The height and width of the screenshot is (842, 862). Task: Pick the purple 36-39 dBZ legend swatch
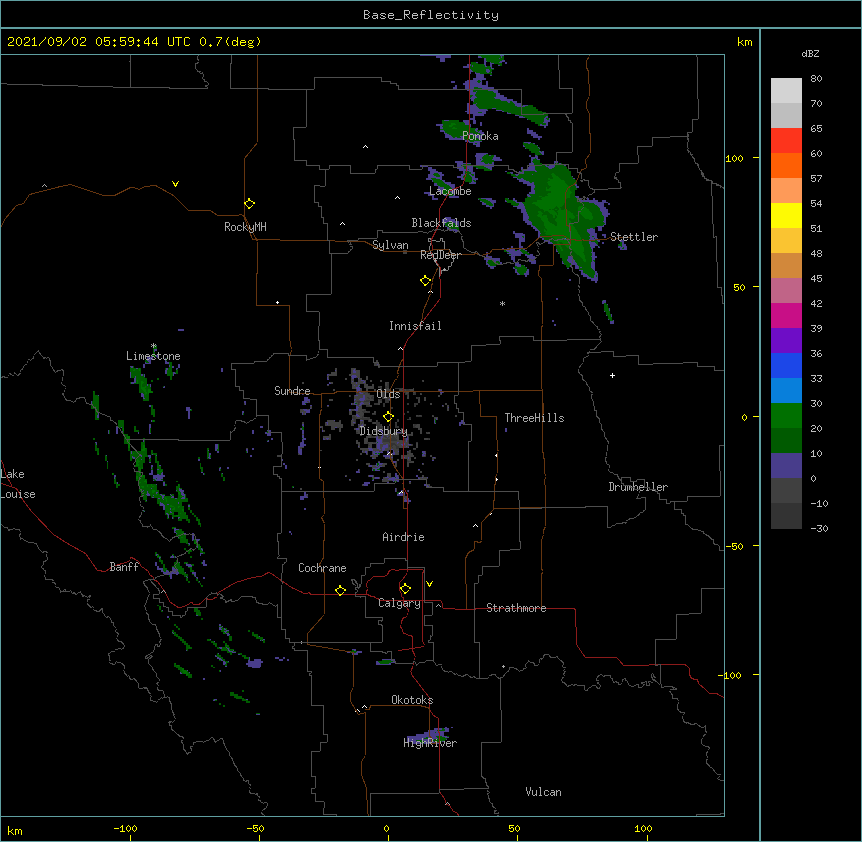(786, 341)
